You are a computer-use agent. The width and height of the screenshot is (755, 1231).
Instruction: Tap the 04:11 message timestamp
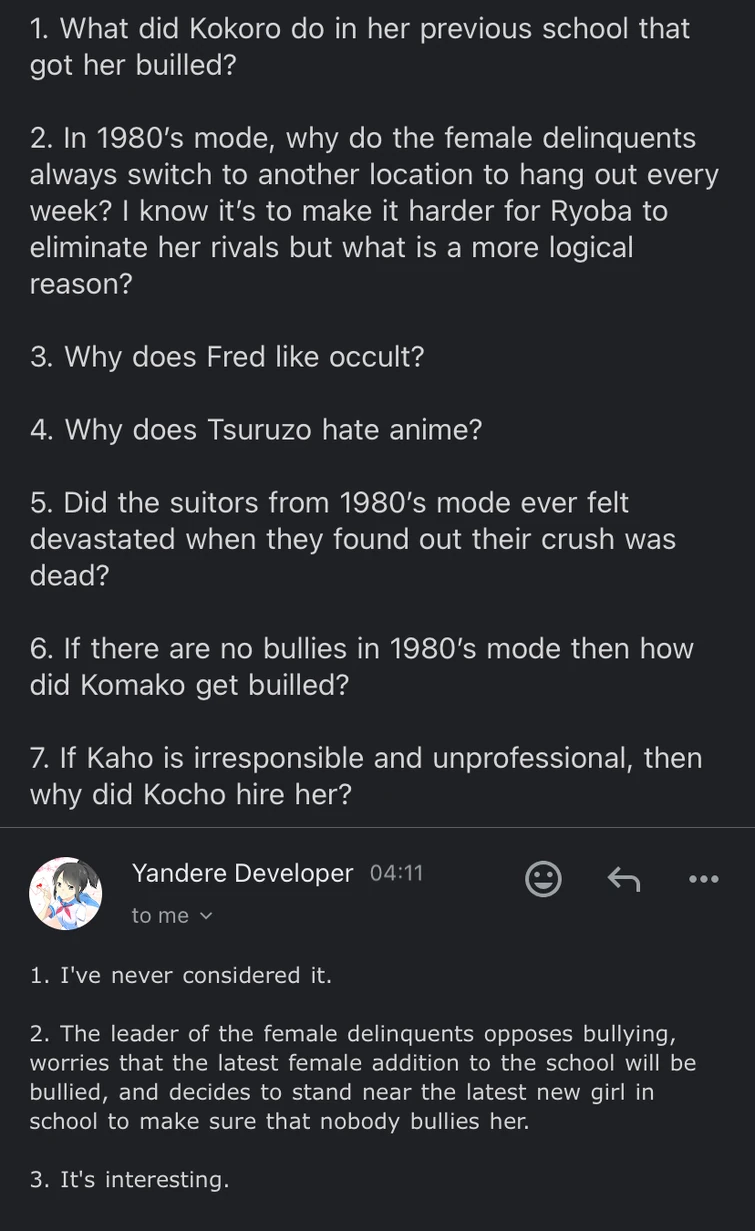(396, 873)
